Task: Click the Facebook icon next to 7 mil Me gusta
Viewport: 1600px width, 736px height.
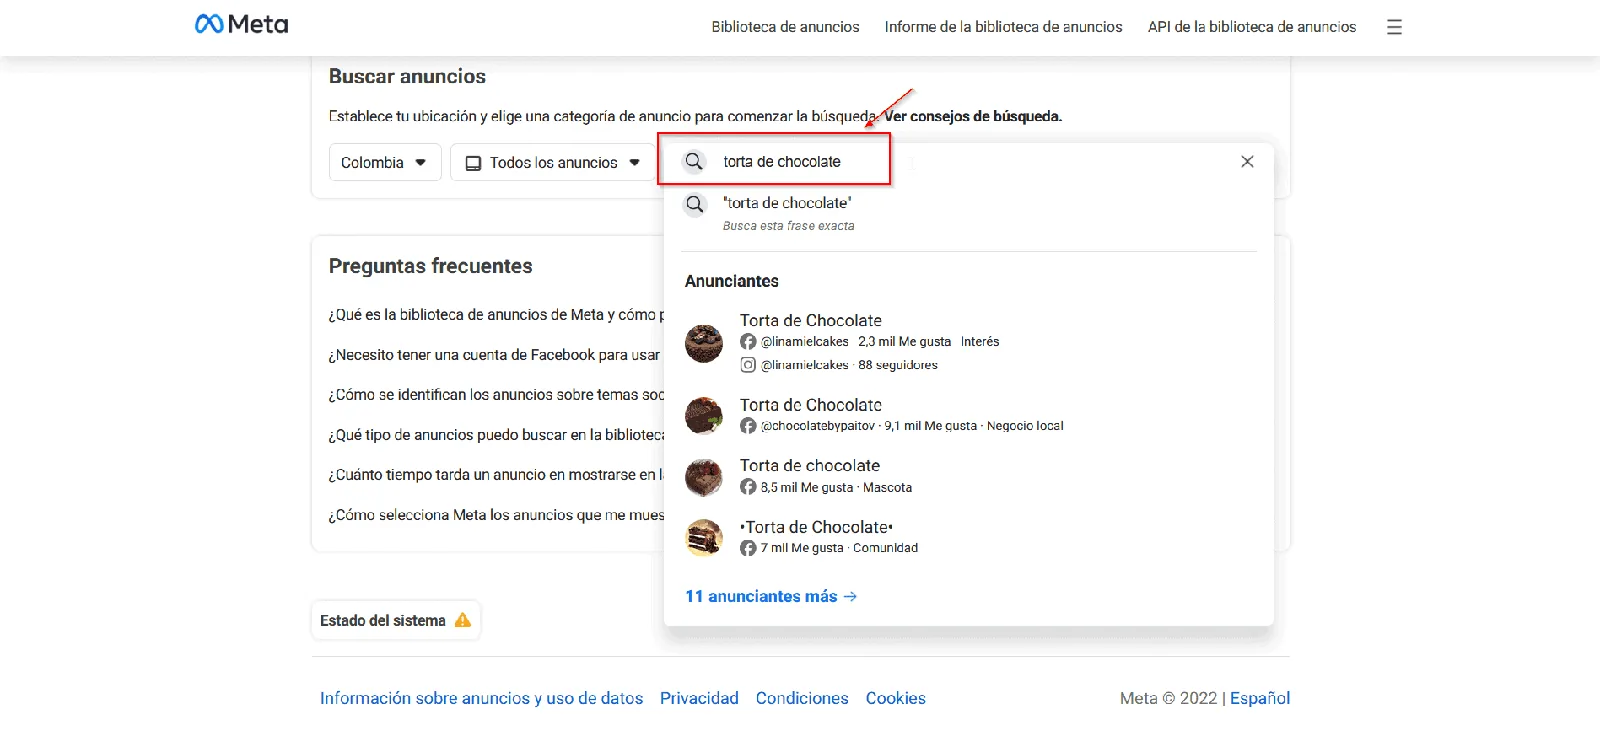Action: click(x=748, y=548)
